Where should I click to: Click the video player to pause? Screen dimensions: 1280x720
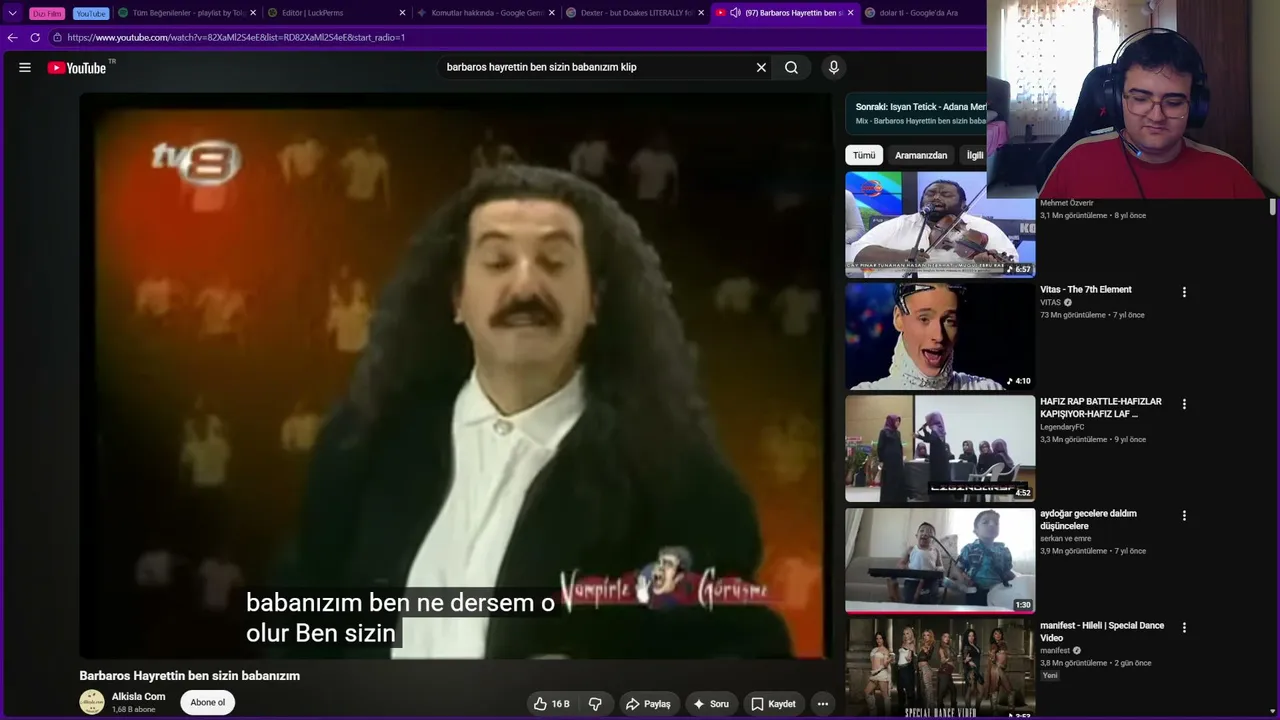point(455,376)
